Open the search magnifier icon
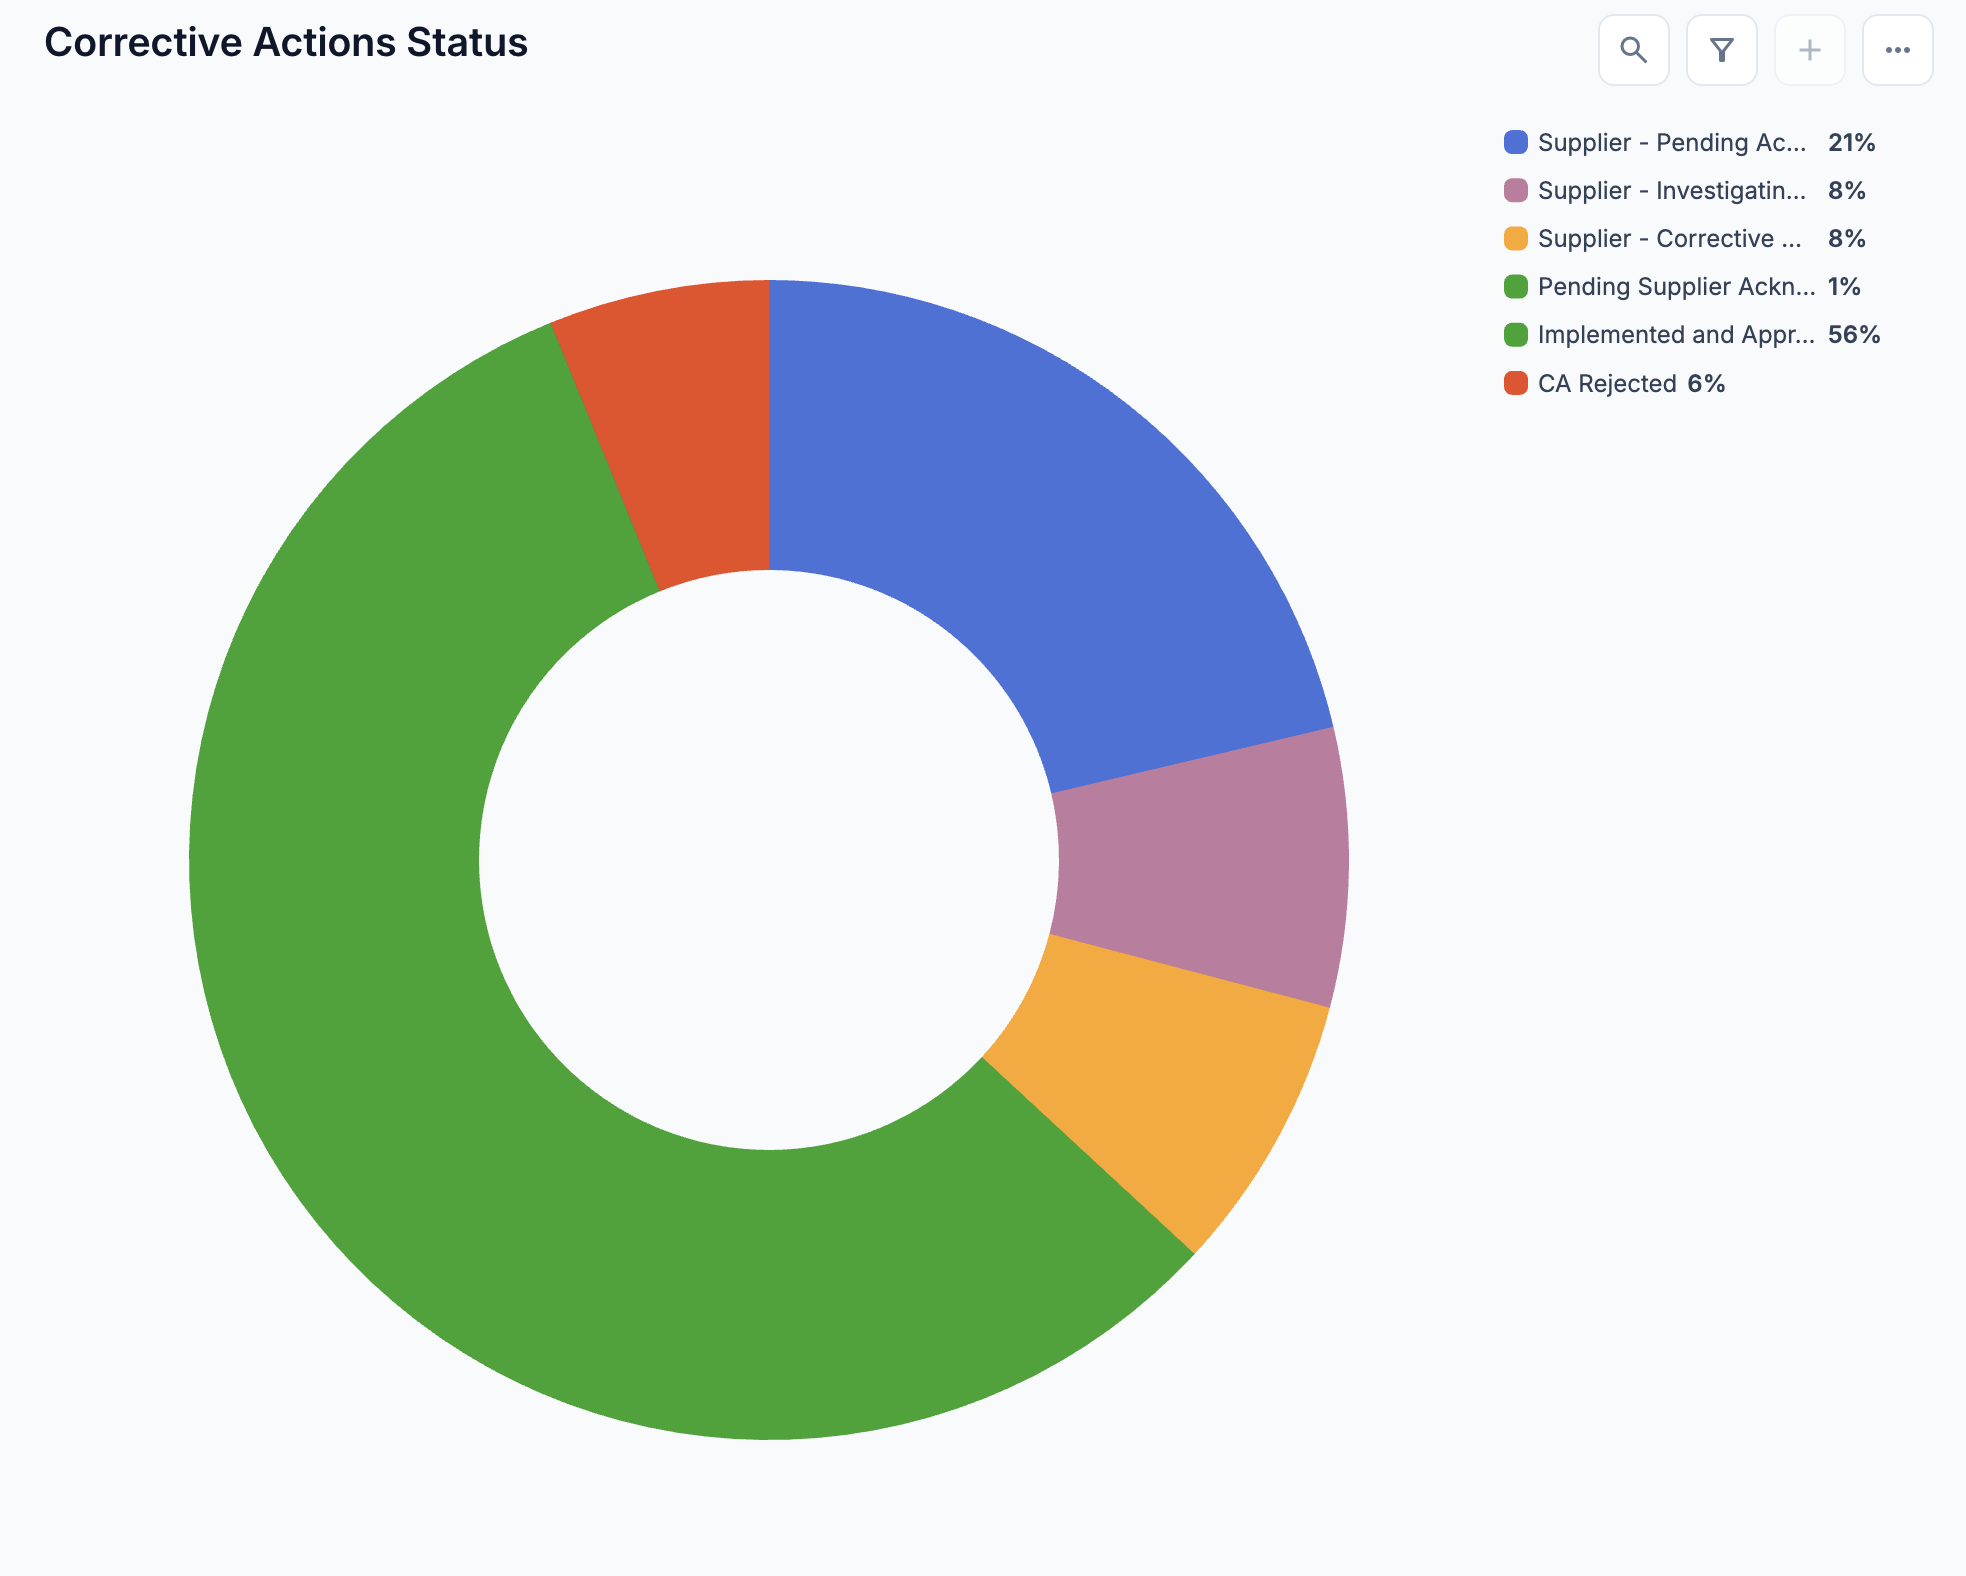This screenshot has height=1576, width=1966. click(x=1633, y=50)
